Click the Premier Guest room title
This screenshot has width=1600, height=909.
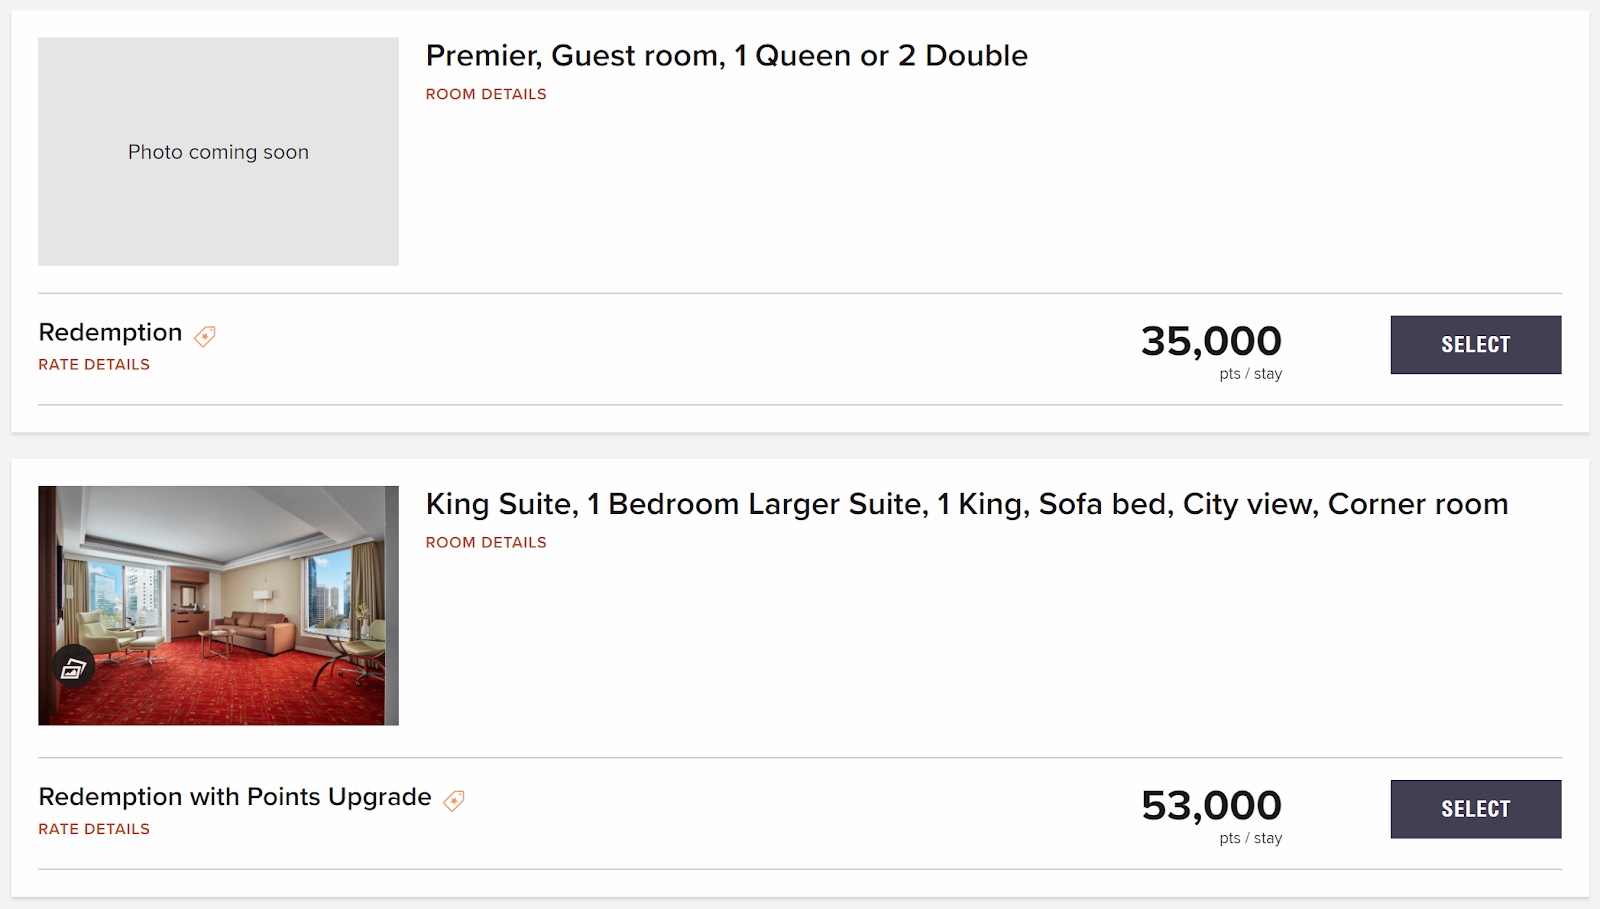coord(727,56)
